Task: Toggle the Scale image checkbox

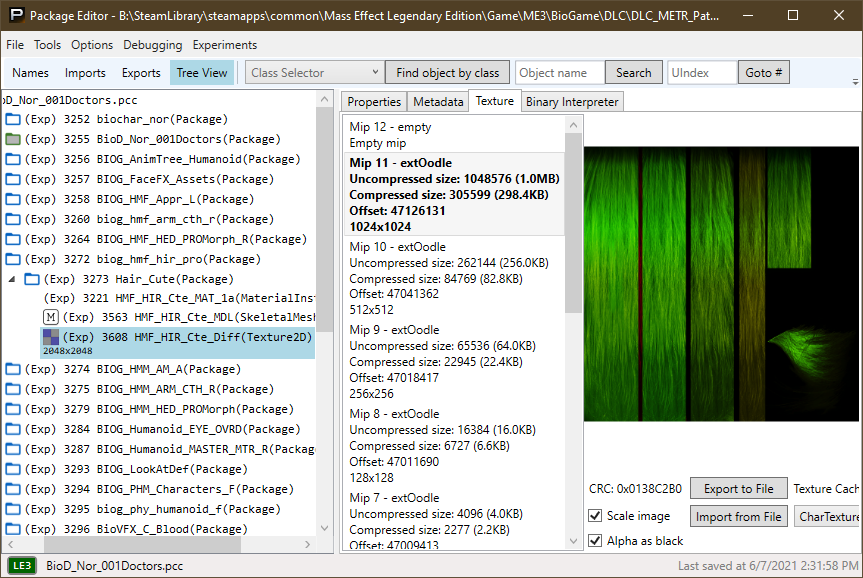Action: tap(596, 516)
